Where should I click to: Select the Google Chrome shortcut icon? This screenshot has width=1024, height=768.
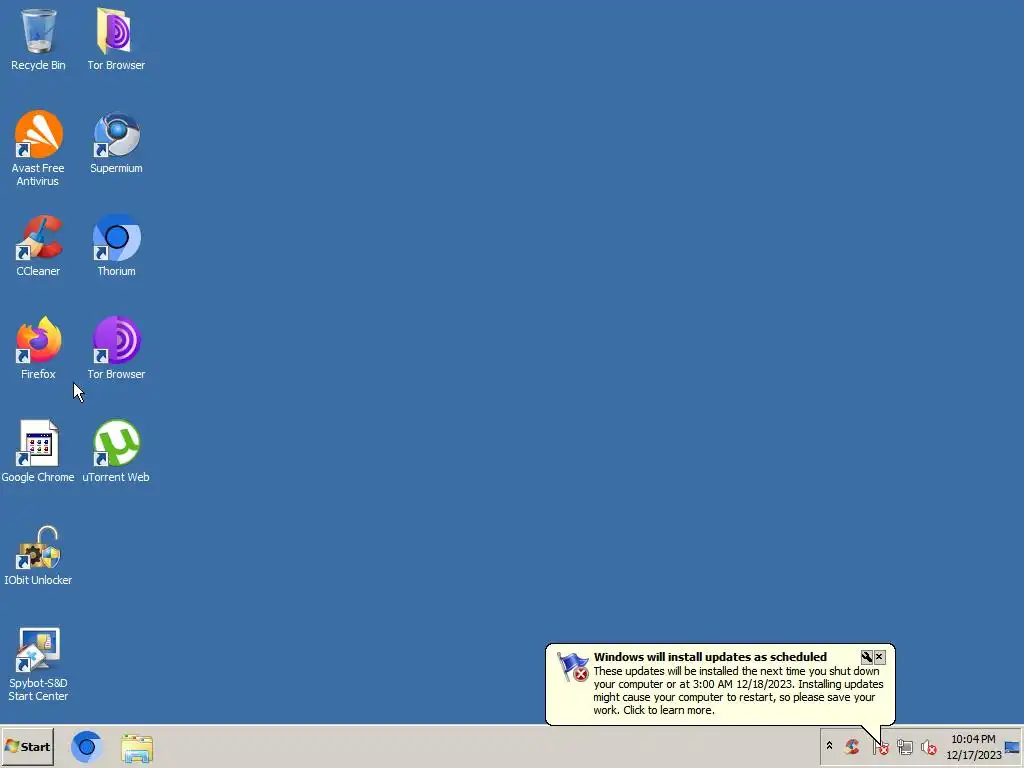[x=38, y=451]
